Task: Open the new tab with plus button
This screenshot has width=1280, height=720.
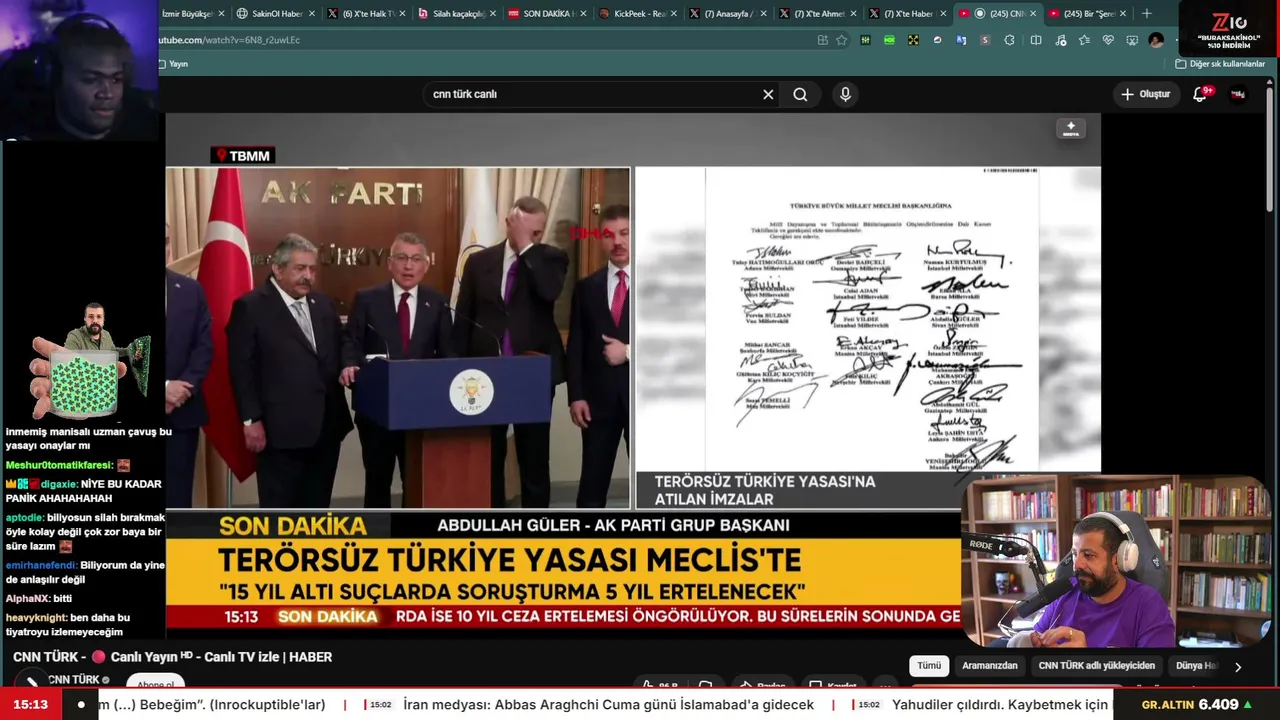Action: coord(1146,14)
